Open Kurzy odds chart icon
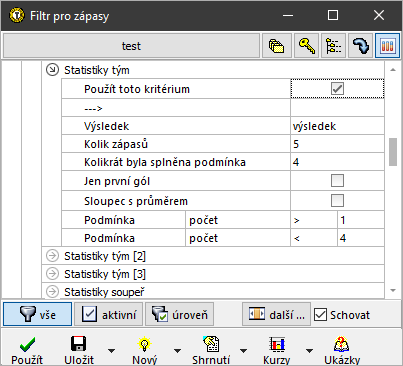 (x=277, y=350)
